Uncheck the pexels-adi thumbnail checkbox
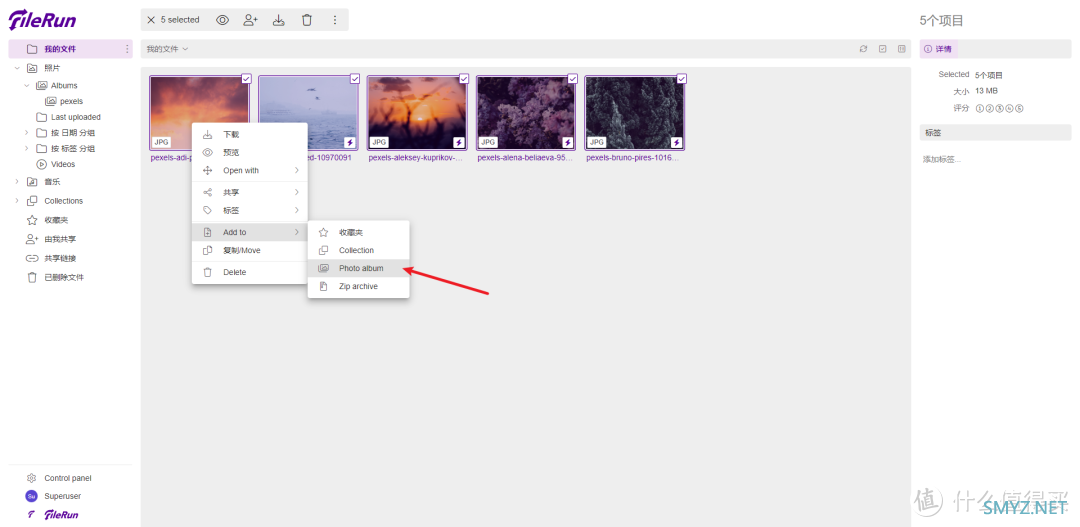This screenshot has height=527, width=1080. (x=246, y=79)
